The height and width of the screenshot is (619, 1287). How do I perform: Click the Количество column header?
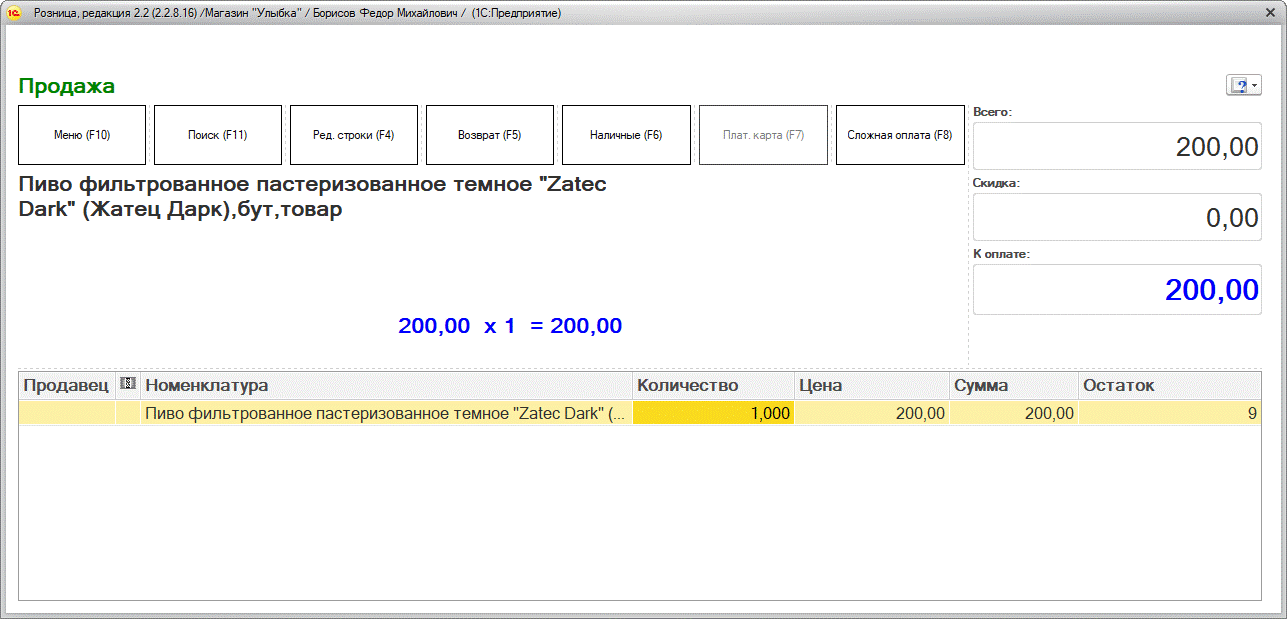713,386
